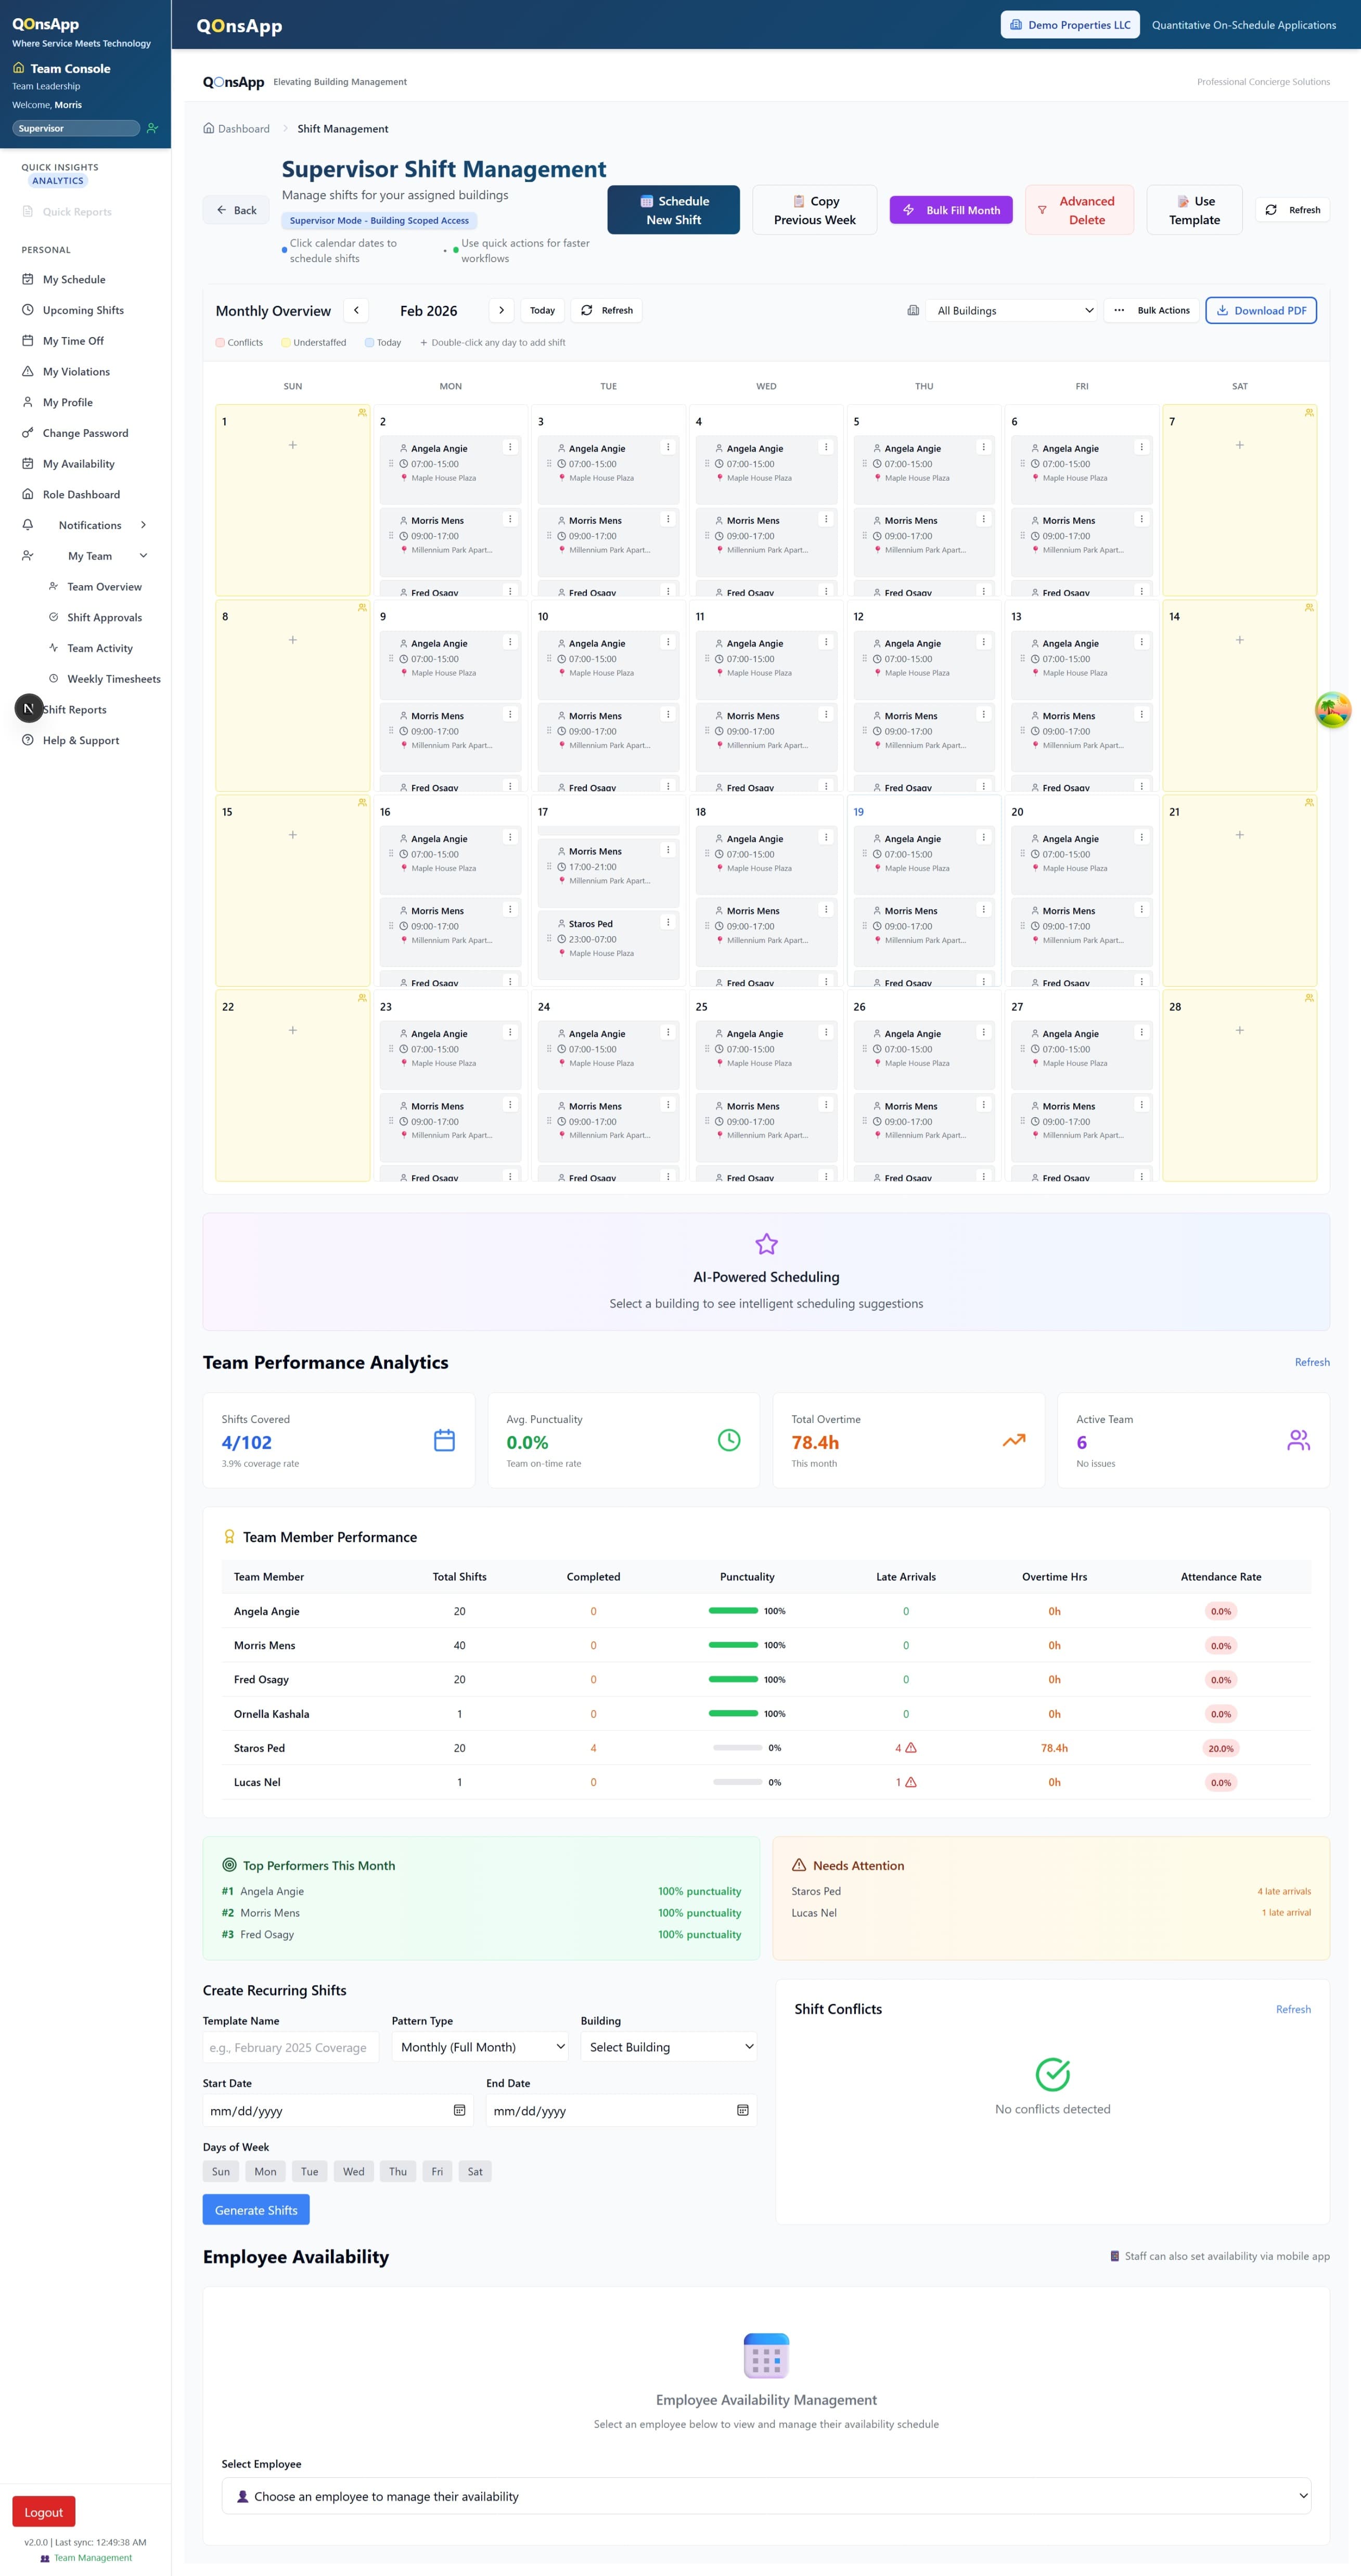Viewport: 1361px width, 2576px height.
Task: Click the Bulk Fill Month lightning button
Action: [x=951, y=210]
